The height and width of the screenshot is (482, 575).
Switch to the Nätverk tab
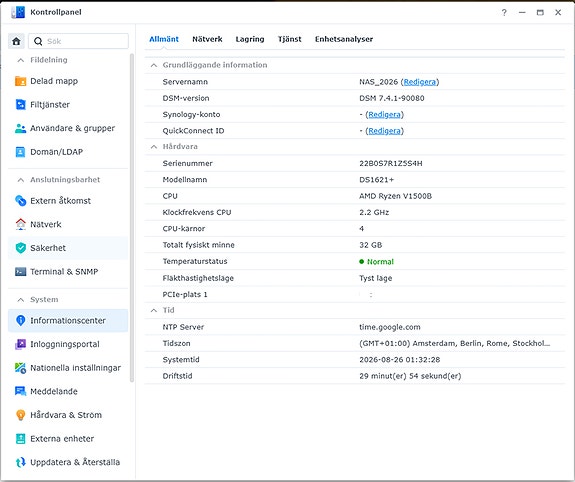[207, 39]
